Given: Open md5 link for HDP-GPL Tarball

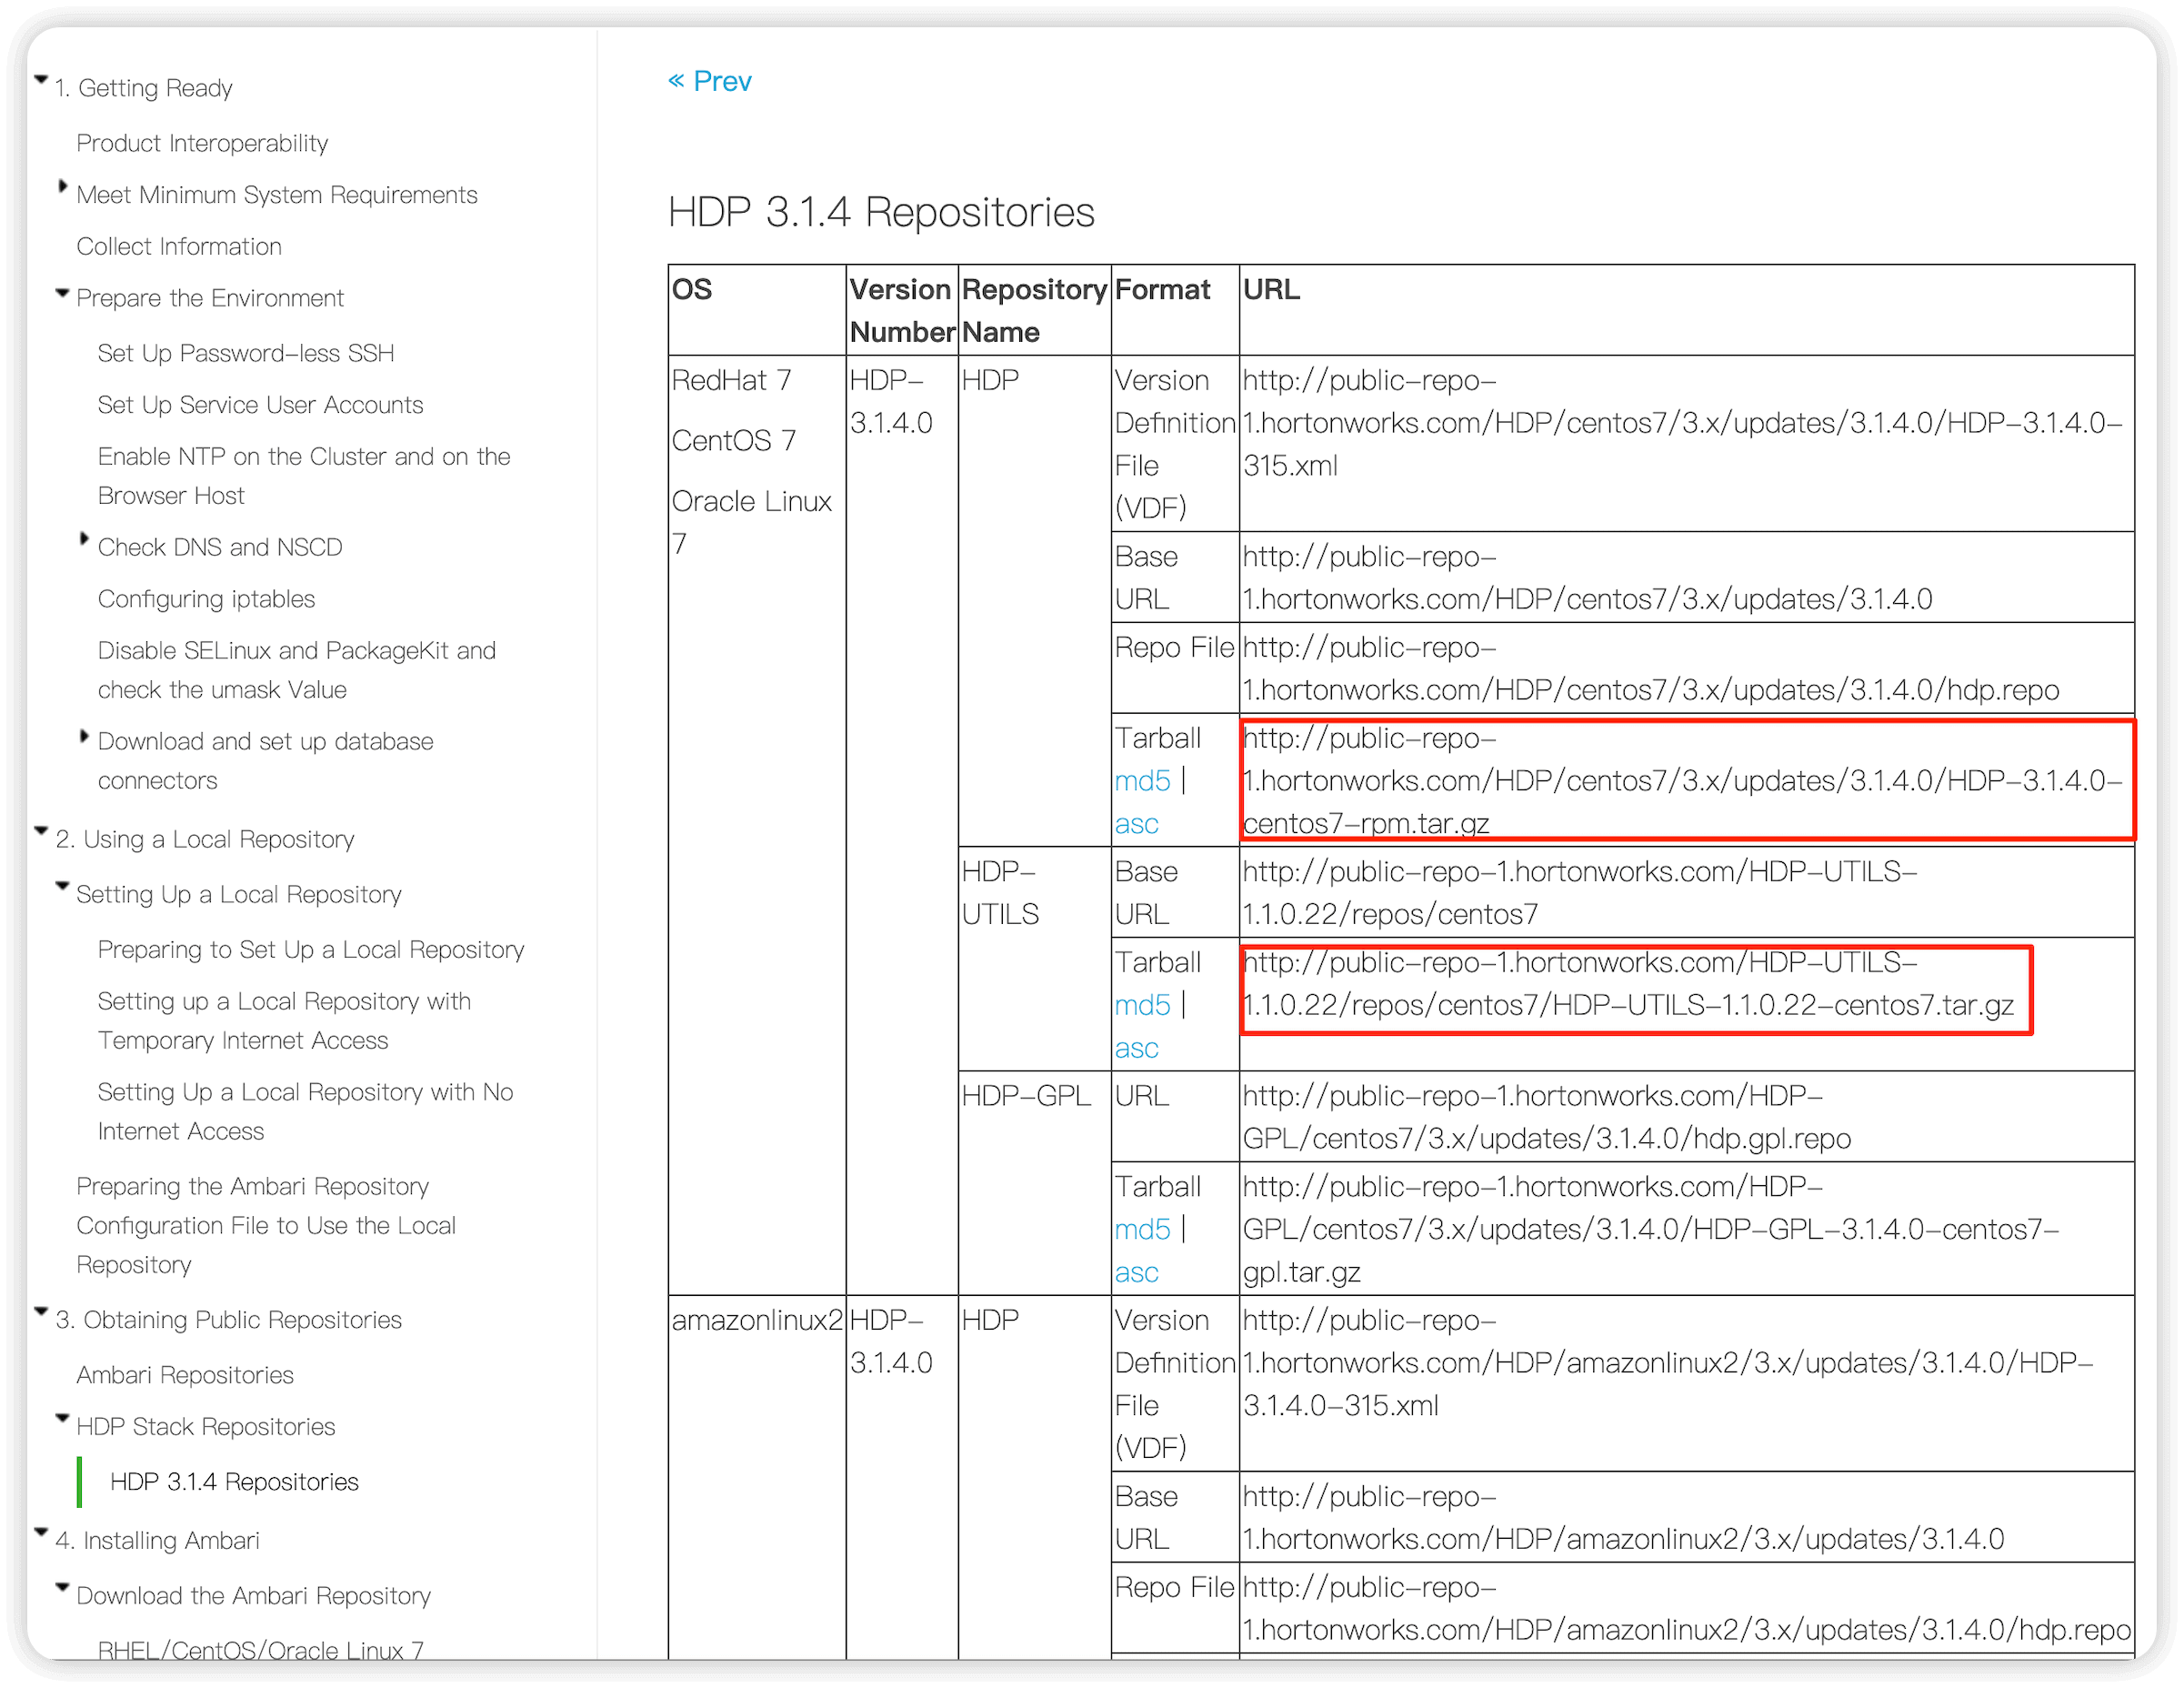Looking at the screenshot, I should 1142,1229.
